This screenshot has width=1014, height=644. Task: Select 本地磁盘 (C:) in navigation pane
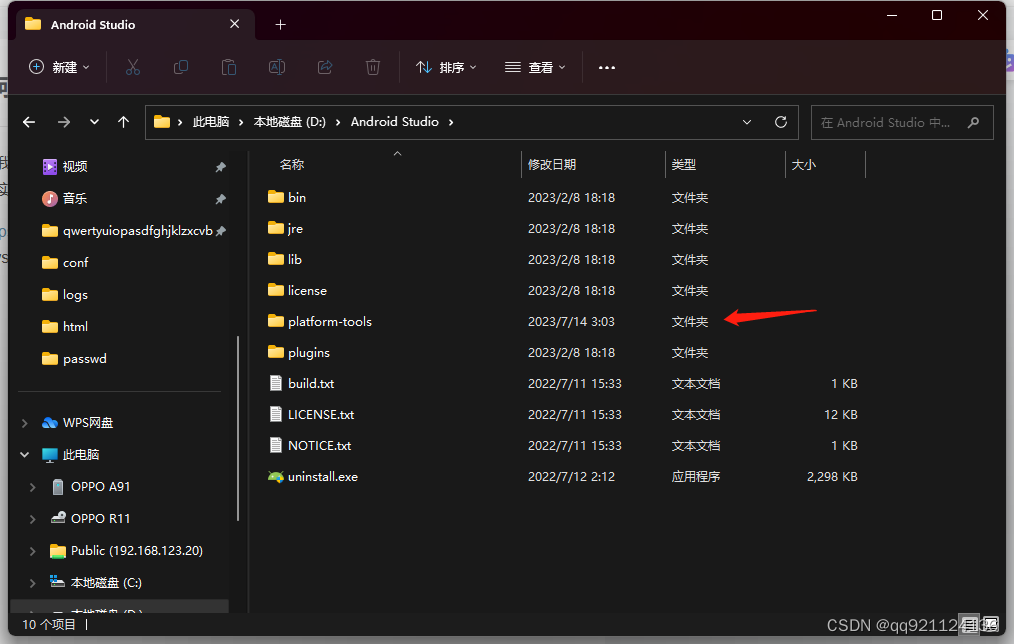(x=106, y=583)
